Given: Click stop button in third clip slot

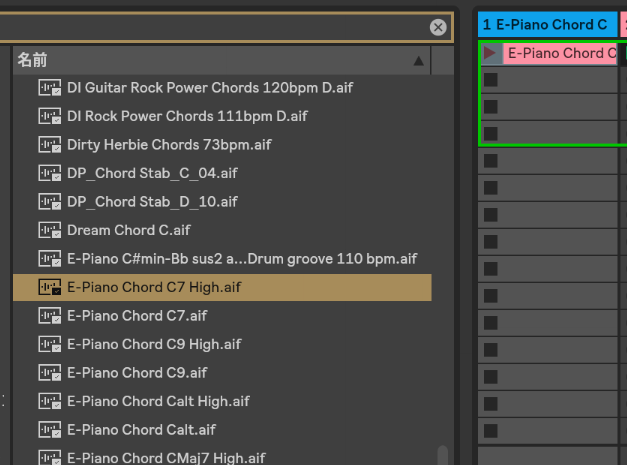Looking at the screenshot, I should (490, 106).
